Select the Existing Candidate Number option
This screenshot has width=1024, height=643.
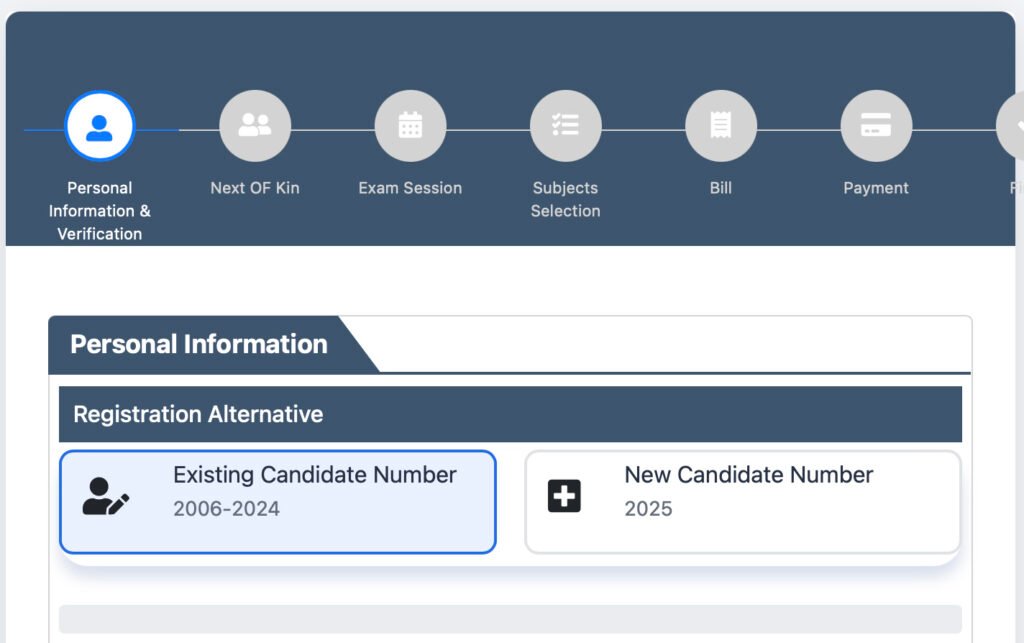coord(314,475)
